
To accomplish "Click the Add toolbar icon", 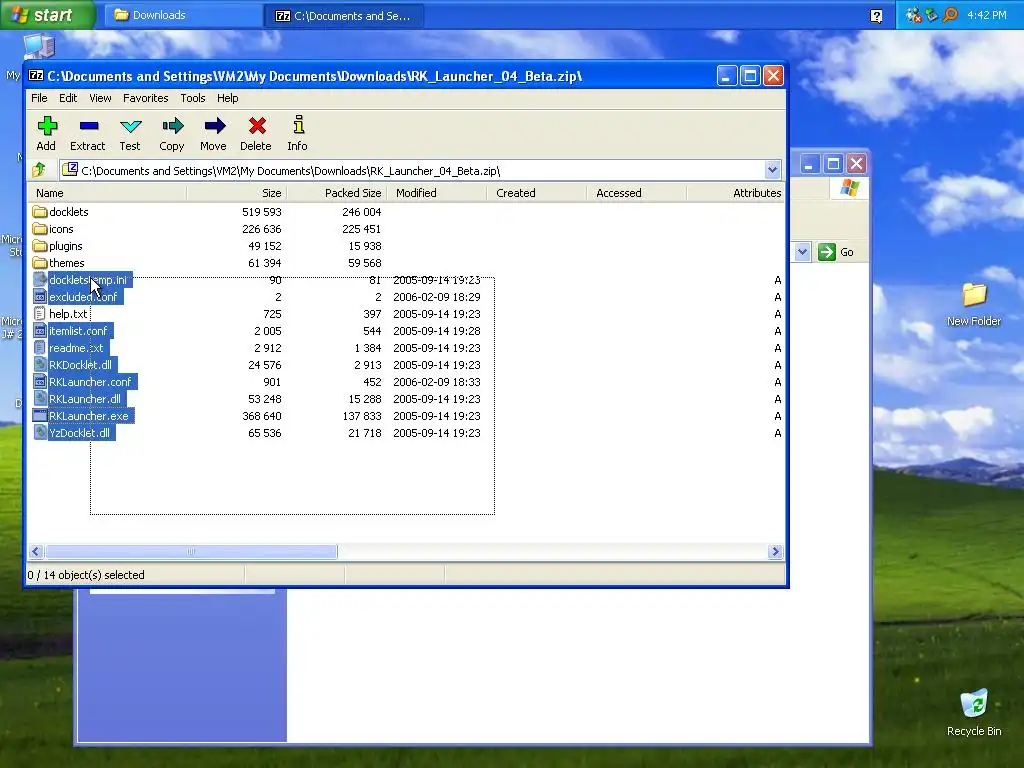I will pyautogui.click(x=47, y=125).
